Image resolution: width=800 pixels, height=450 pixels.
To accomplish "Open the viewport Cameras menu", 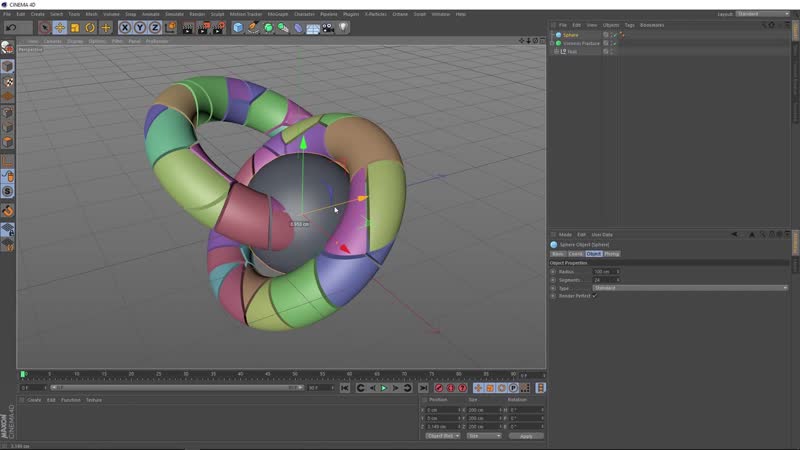I will (53, 41).
